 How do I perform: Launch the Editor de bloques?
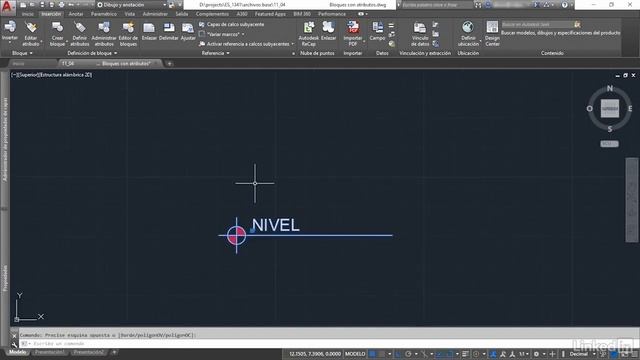click(x=128, y=33)
